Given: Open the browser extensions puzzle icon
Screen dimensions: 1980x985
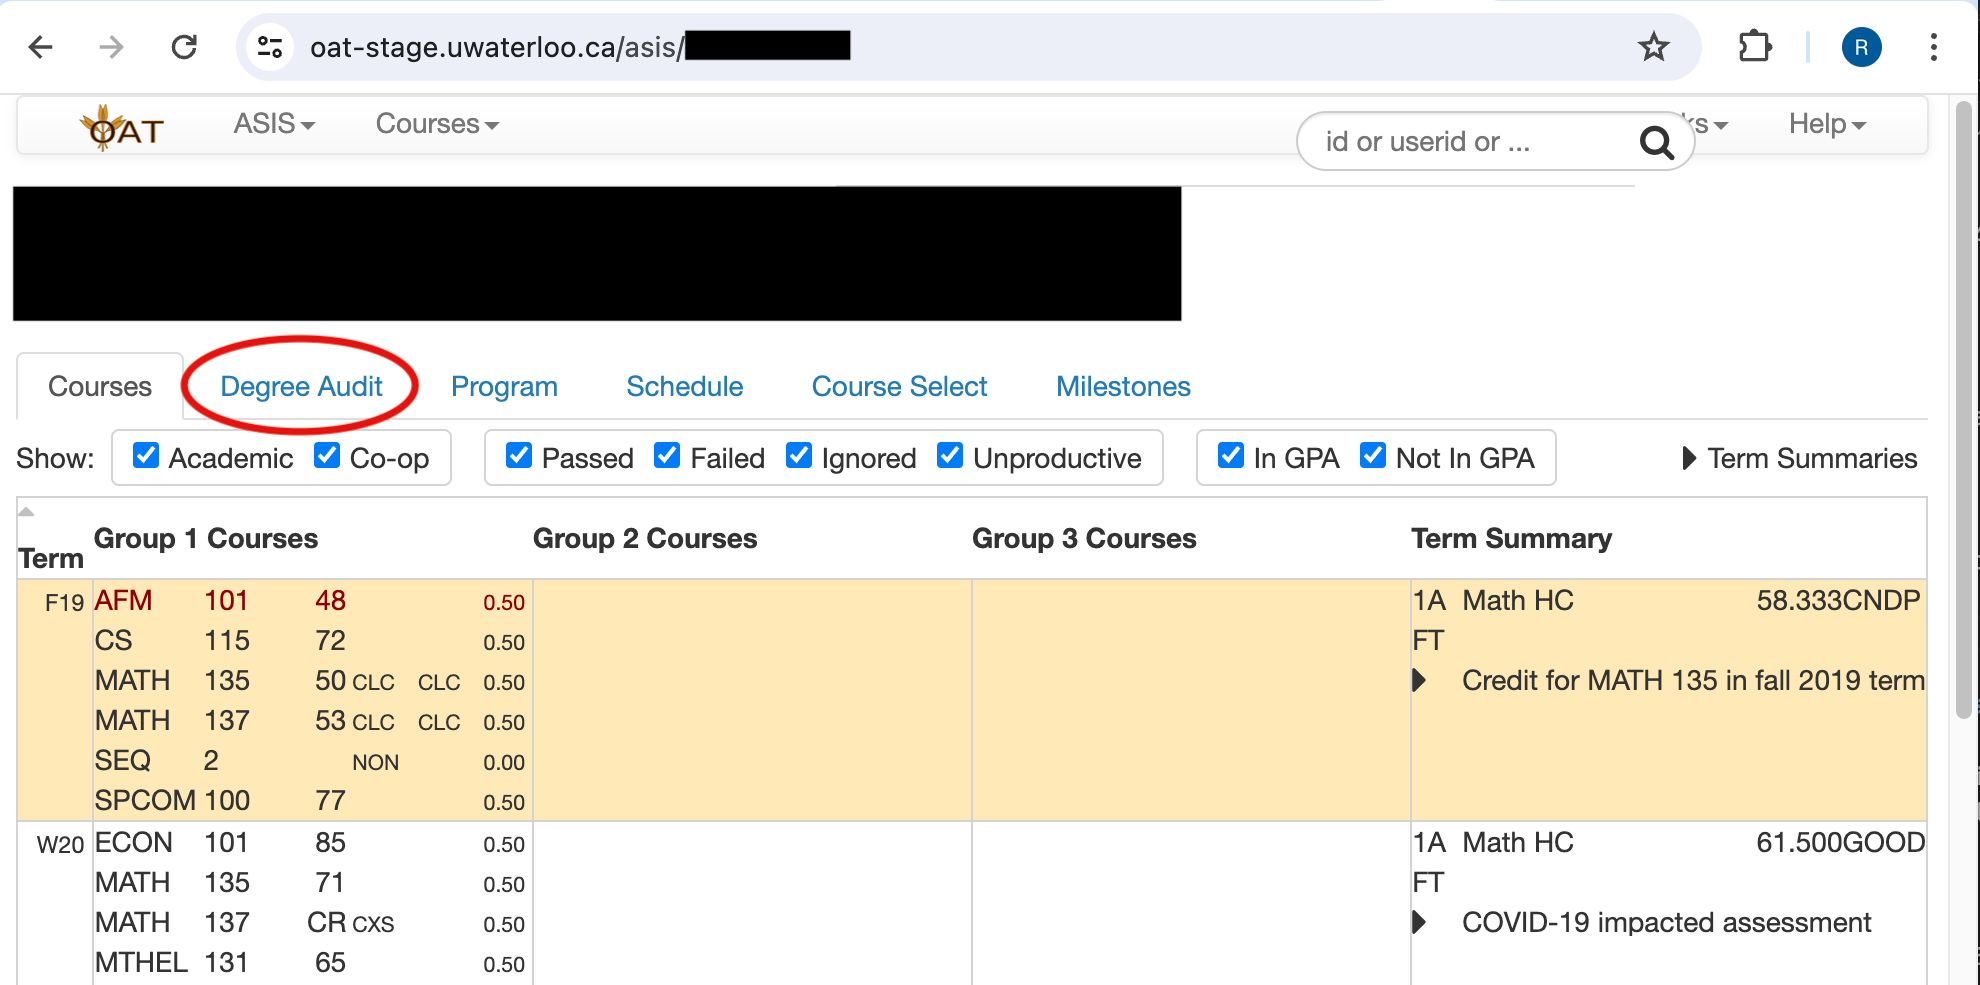Looking at the screenshot, I should point(1755,46).
